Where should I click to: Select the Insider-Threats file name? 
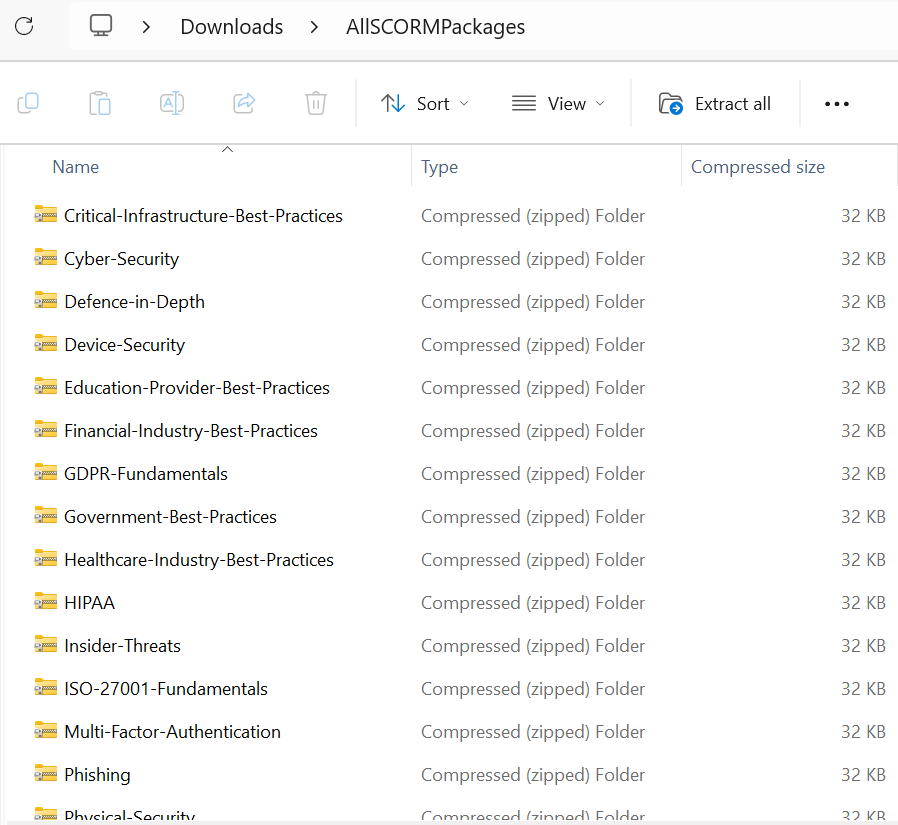point(123,645)
